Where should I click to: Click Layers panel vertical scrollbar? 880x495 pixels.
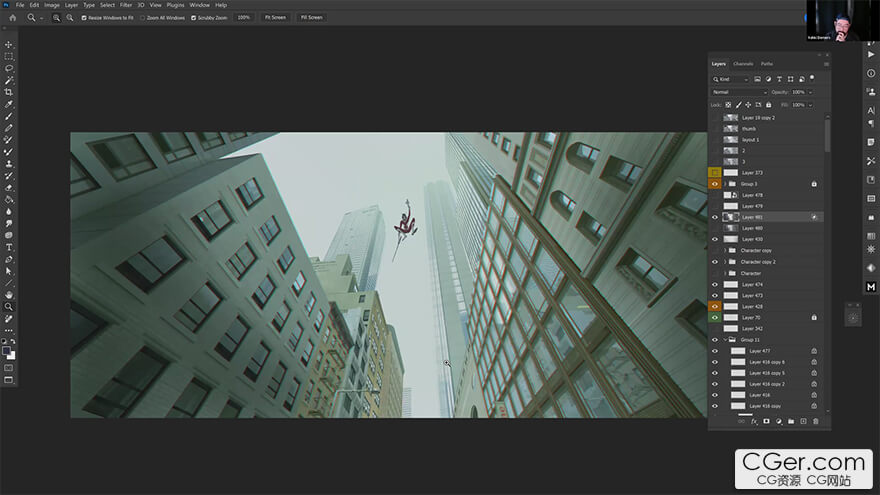827,135
